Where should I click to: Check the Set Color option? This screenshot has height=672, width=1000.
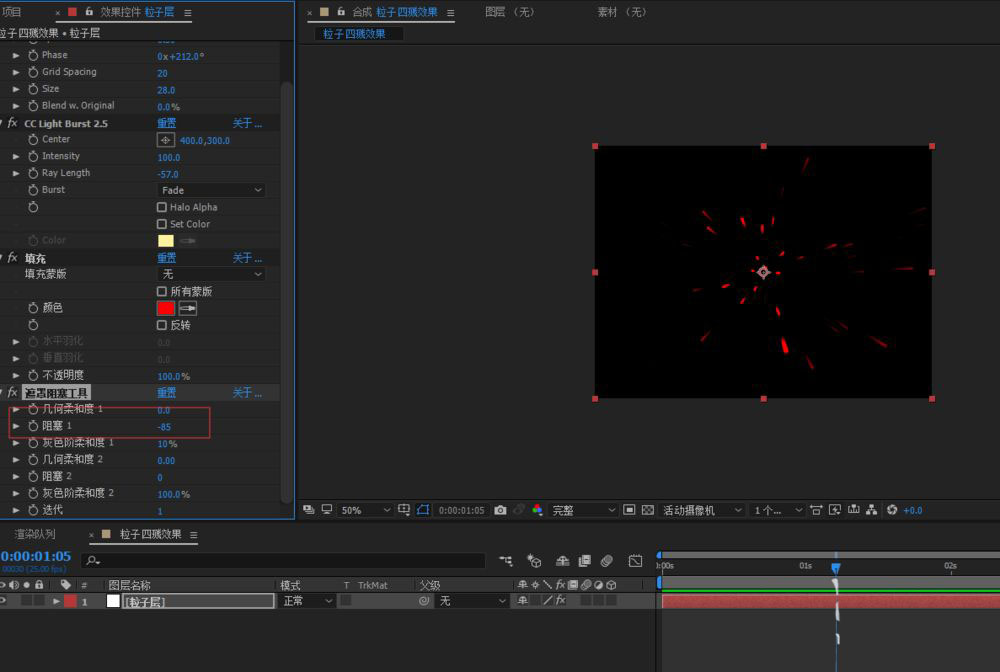[162, 225]
